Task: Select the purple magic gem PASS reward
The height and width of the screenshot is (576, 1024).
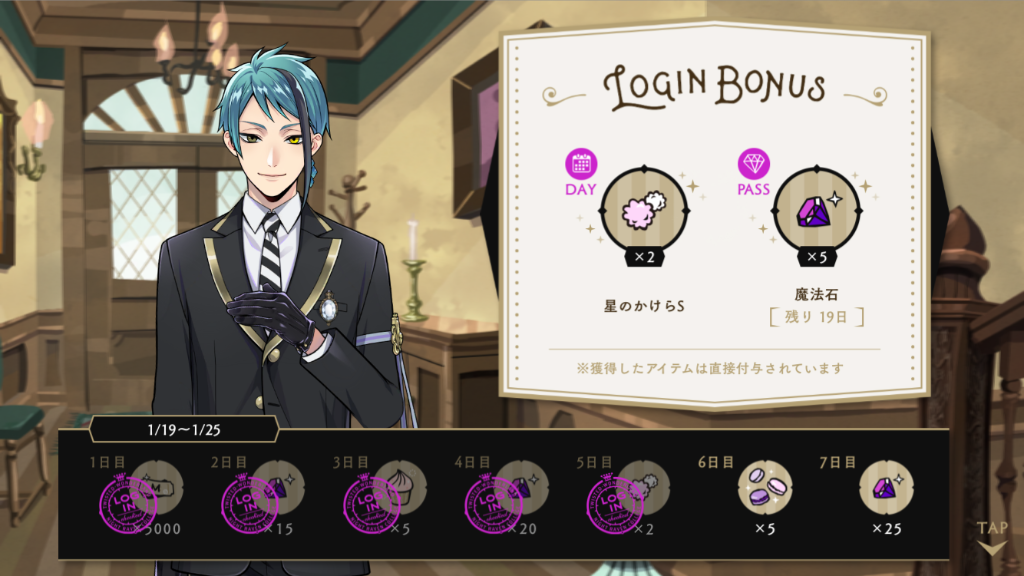Action: [x=816, y=211]
